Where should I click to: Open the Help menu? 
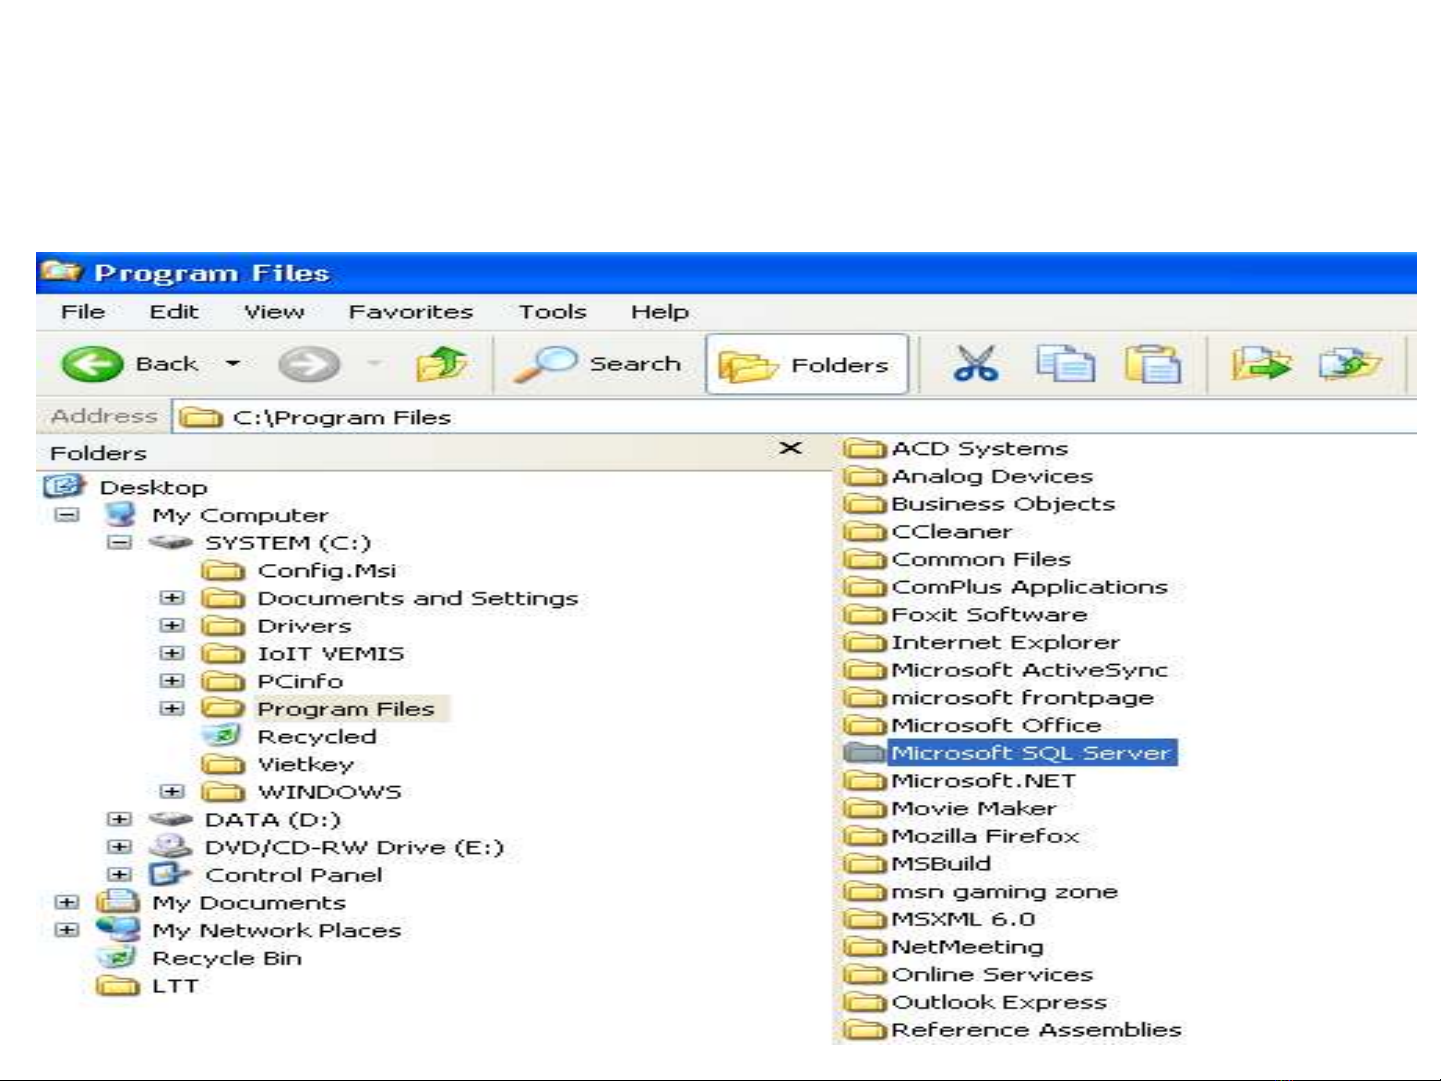pyautogui.click(x=660, y=312)
